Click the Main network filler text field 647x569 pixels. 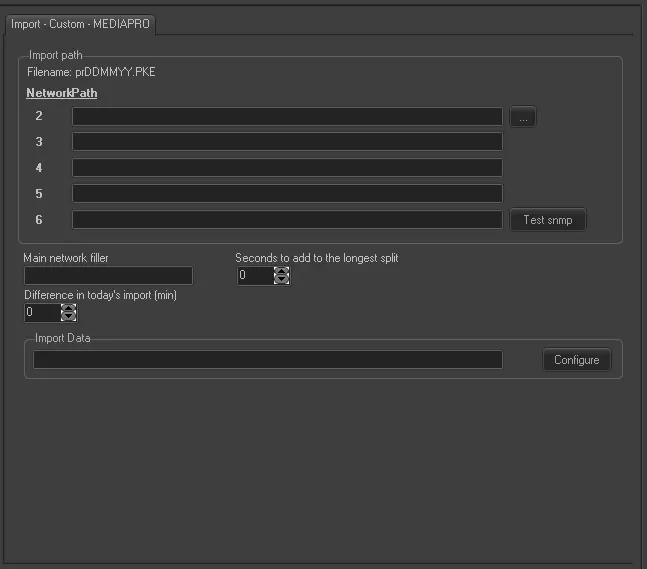point(108,276)
